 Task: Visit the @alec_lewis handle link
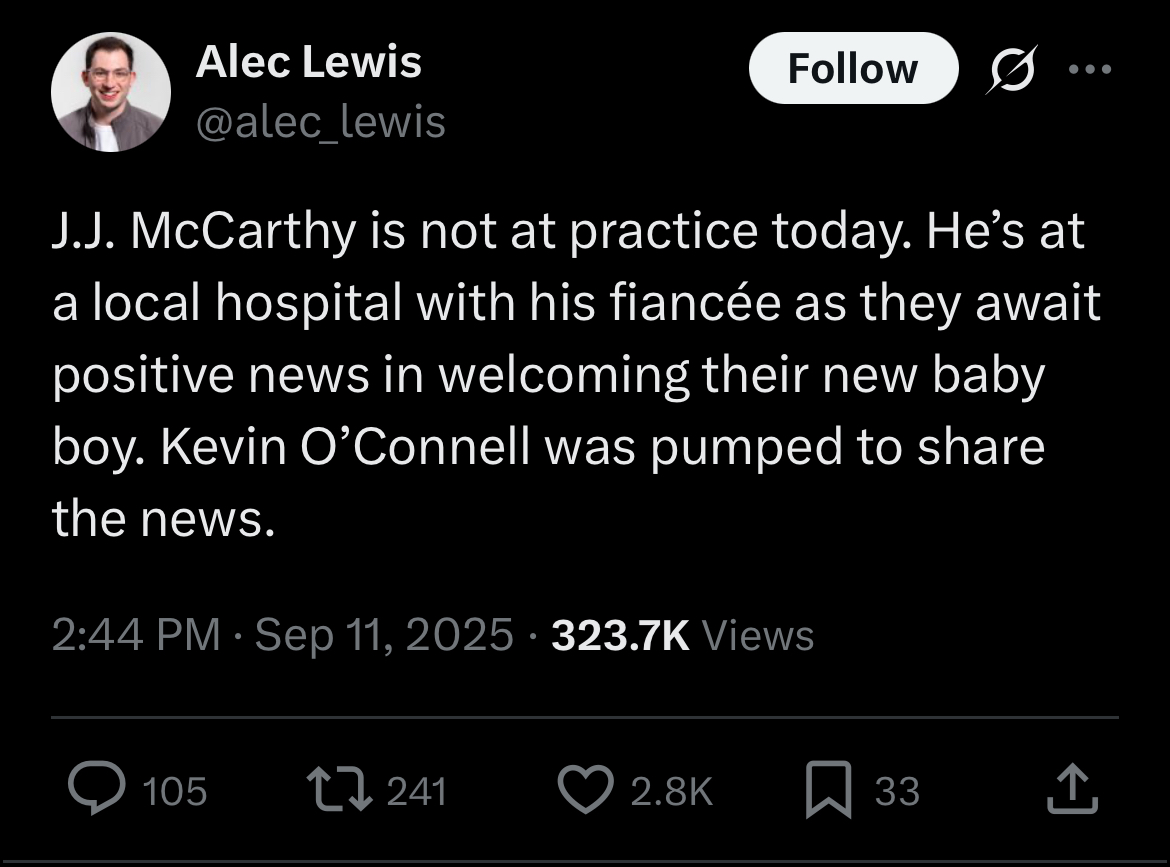click(320, 122)
